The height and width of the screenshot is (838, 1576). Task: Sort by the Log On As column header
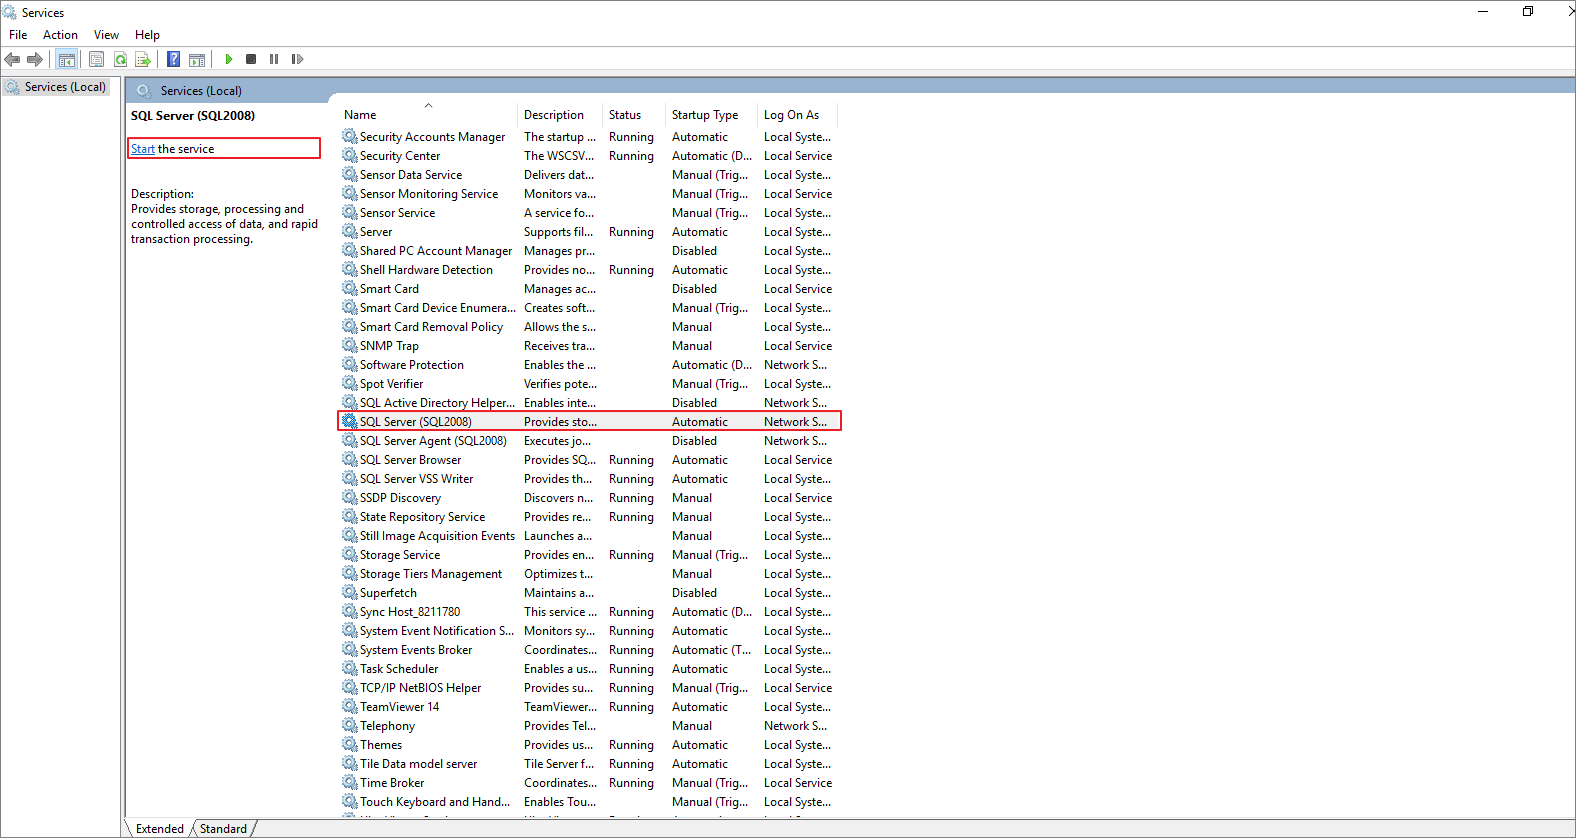click(797, 115)
